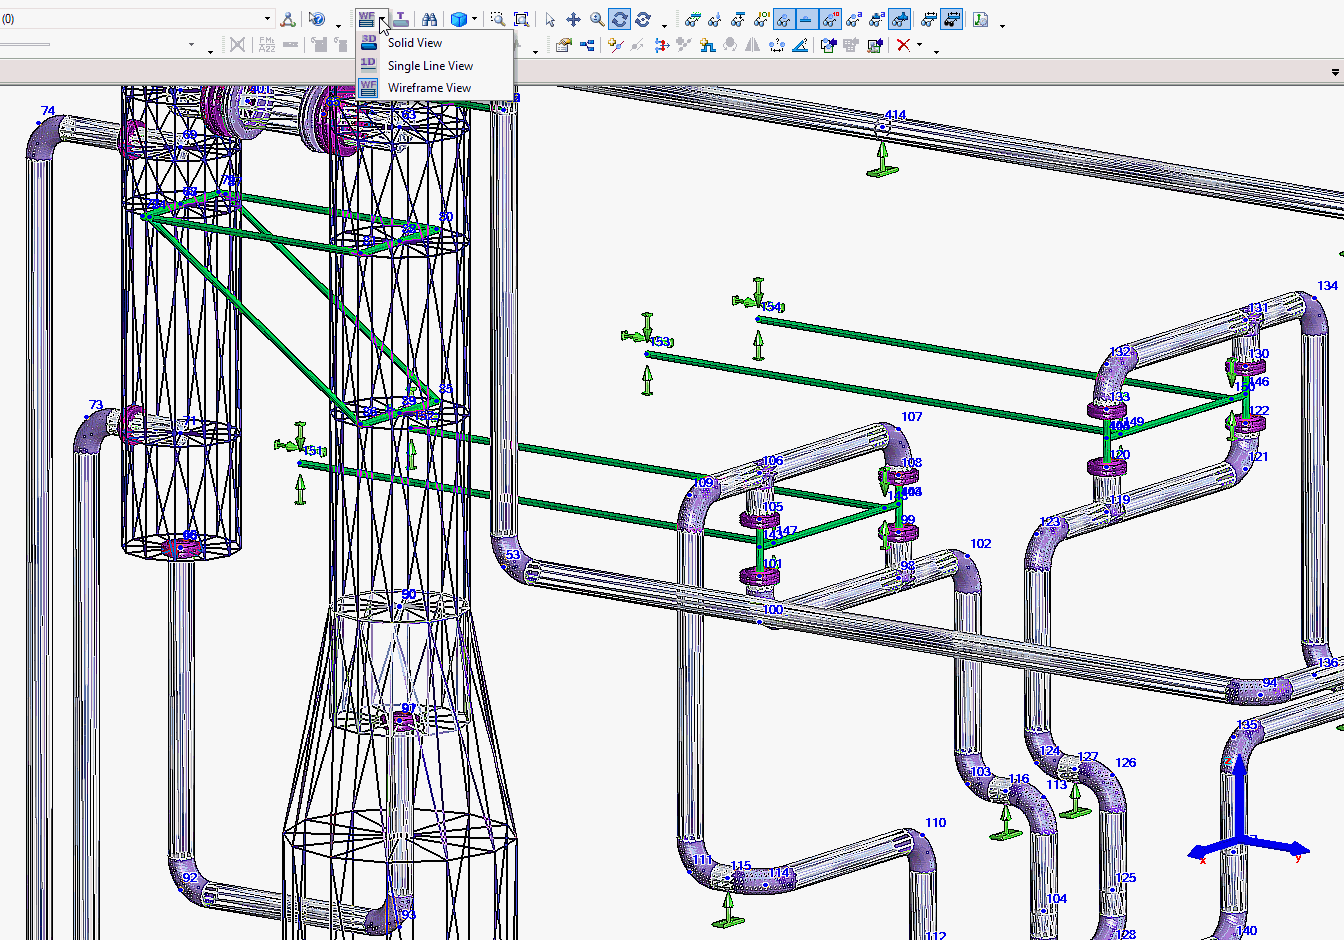Select the Zoom magnifier tool
1344x940 pixels.
(x=597, y=19)
